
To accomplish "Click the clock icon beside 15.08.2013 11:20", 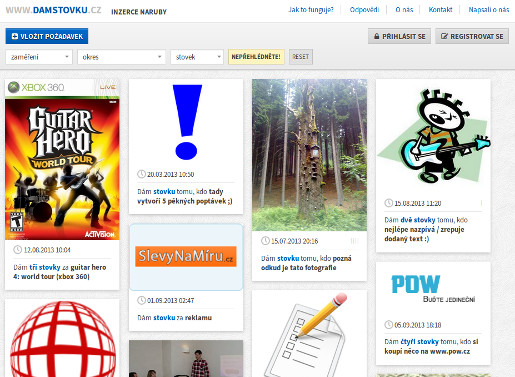I will (x=389, y=203).
